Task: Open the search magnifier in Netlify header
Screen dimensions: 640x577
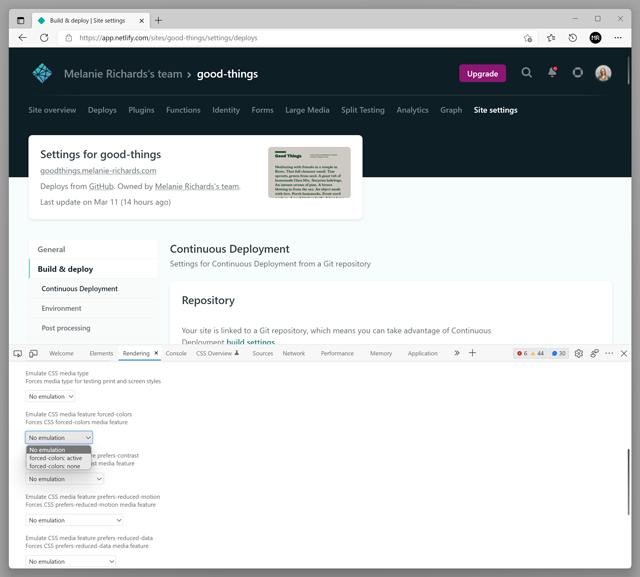Action: [x=527, y=73]
